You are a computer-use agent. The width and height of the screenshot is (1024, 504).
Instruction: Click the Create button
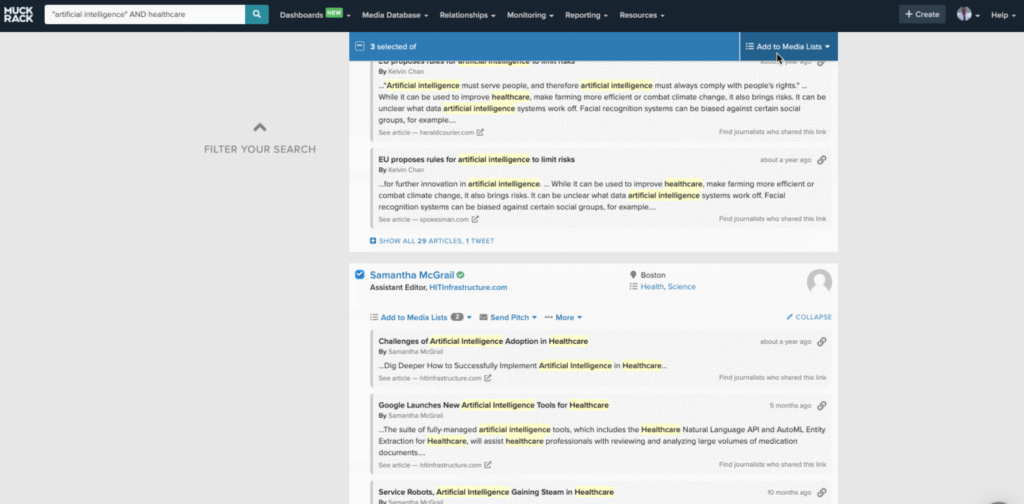(922, 14)
